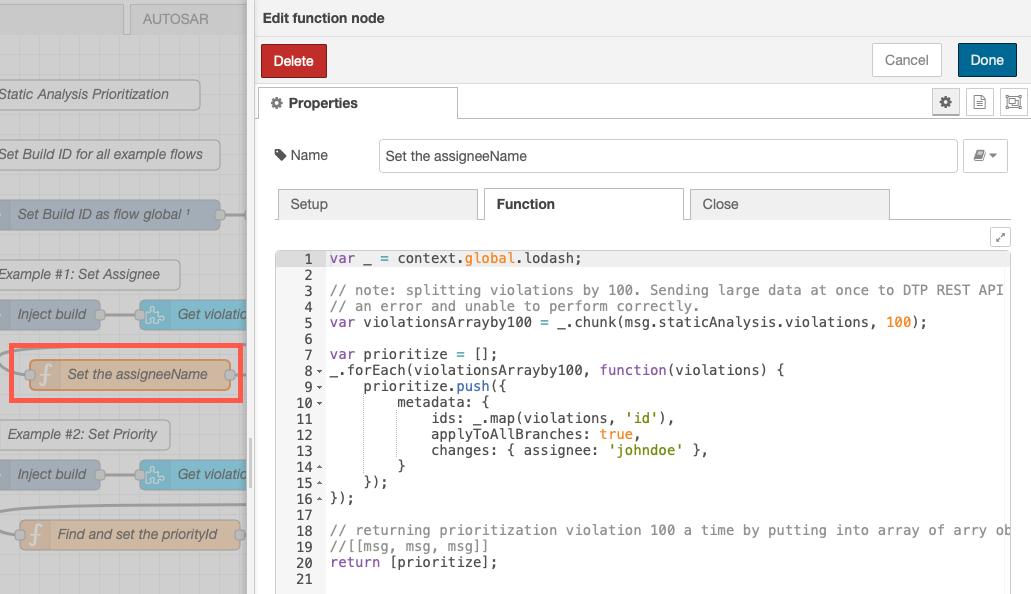This screenshot has height=594, width=1031.
Task: Toggle the fold marker at line 15
Action: (320, 483)
